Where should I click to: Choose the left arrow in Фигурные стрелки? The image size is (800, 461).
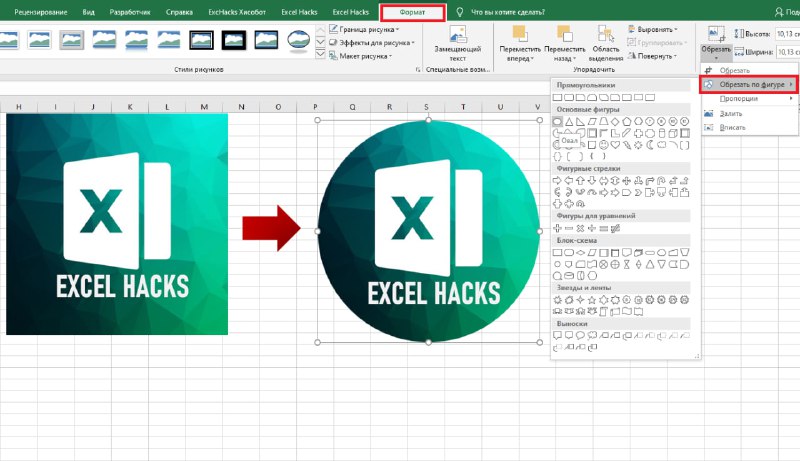pyautogui.click(x=568, y=181)
